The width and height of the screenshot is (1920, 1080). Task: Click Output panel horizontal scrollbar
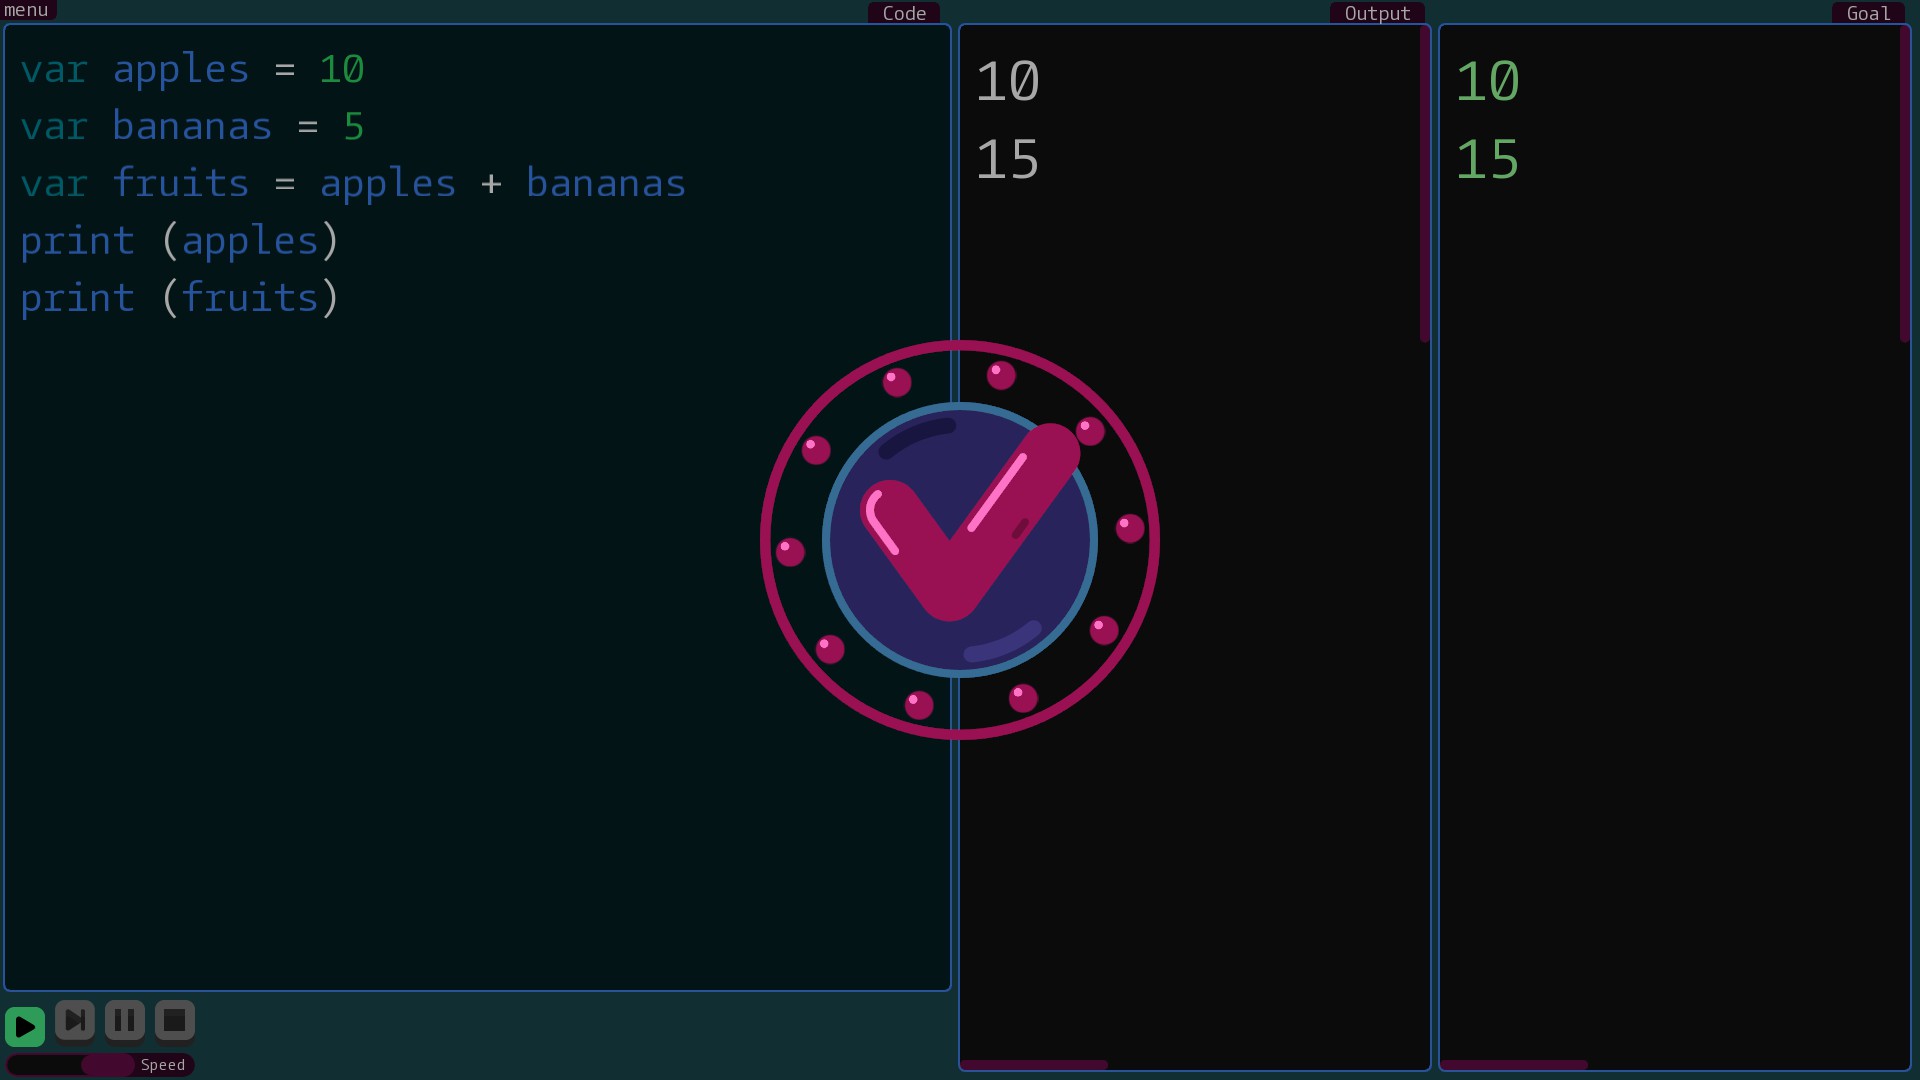tap(1033, 1065)
